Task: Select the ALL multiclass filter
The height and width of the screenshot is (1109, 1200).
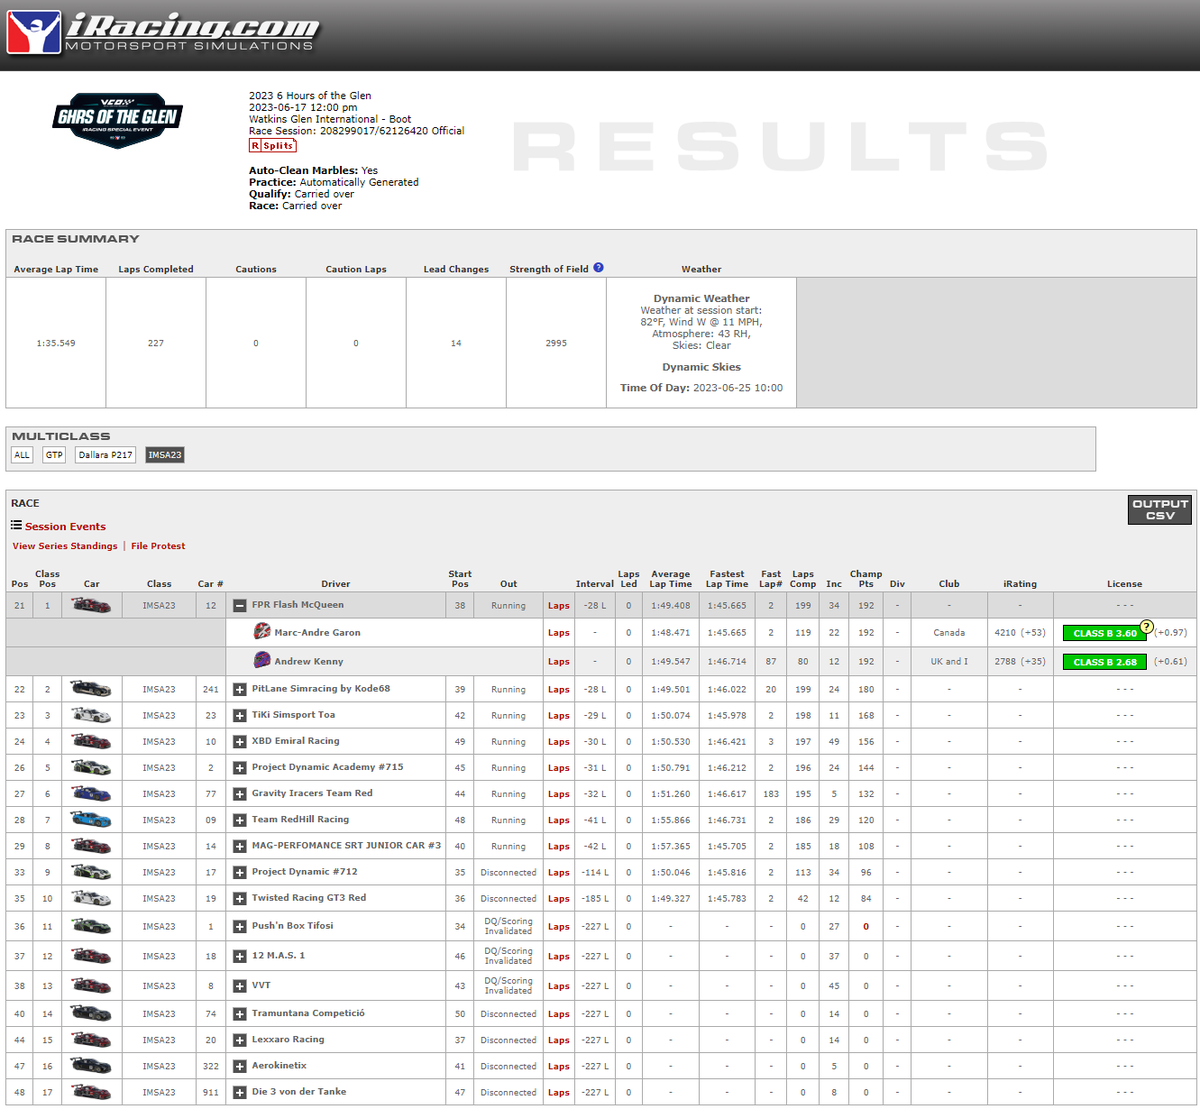Action: click(x=22, y=455)
